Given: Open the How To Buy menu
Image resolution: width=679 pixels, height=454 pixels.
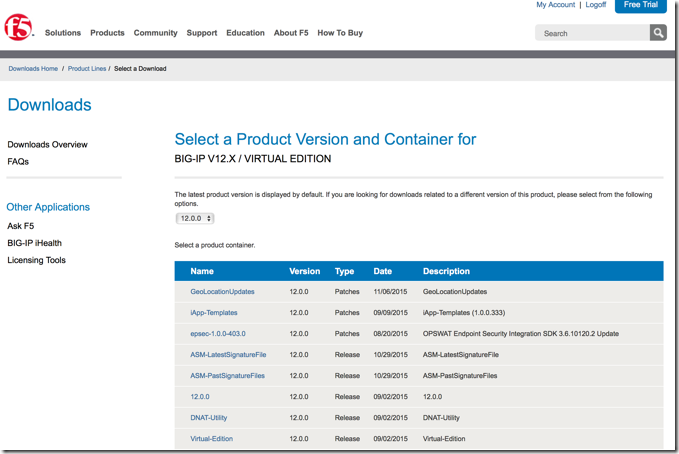Looking at the screenshot, I should [x=340, y=33].
